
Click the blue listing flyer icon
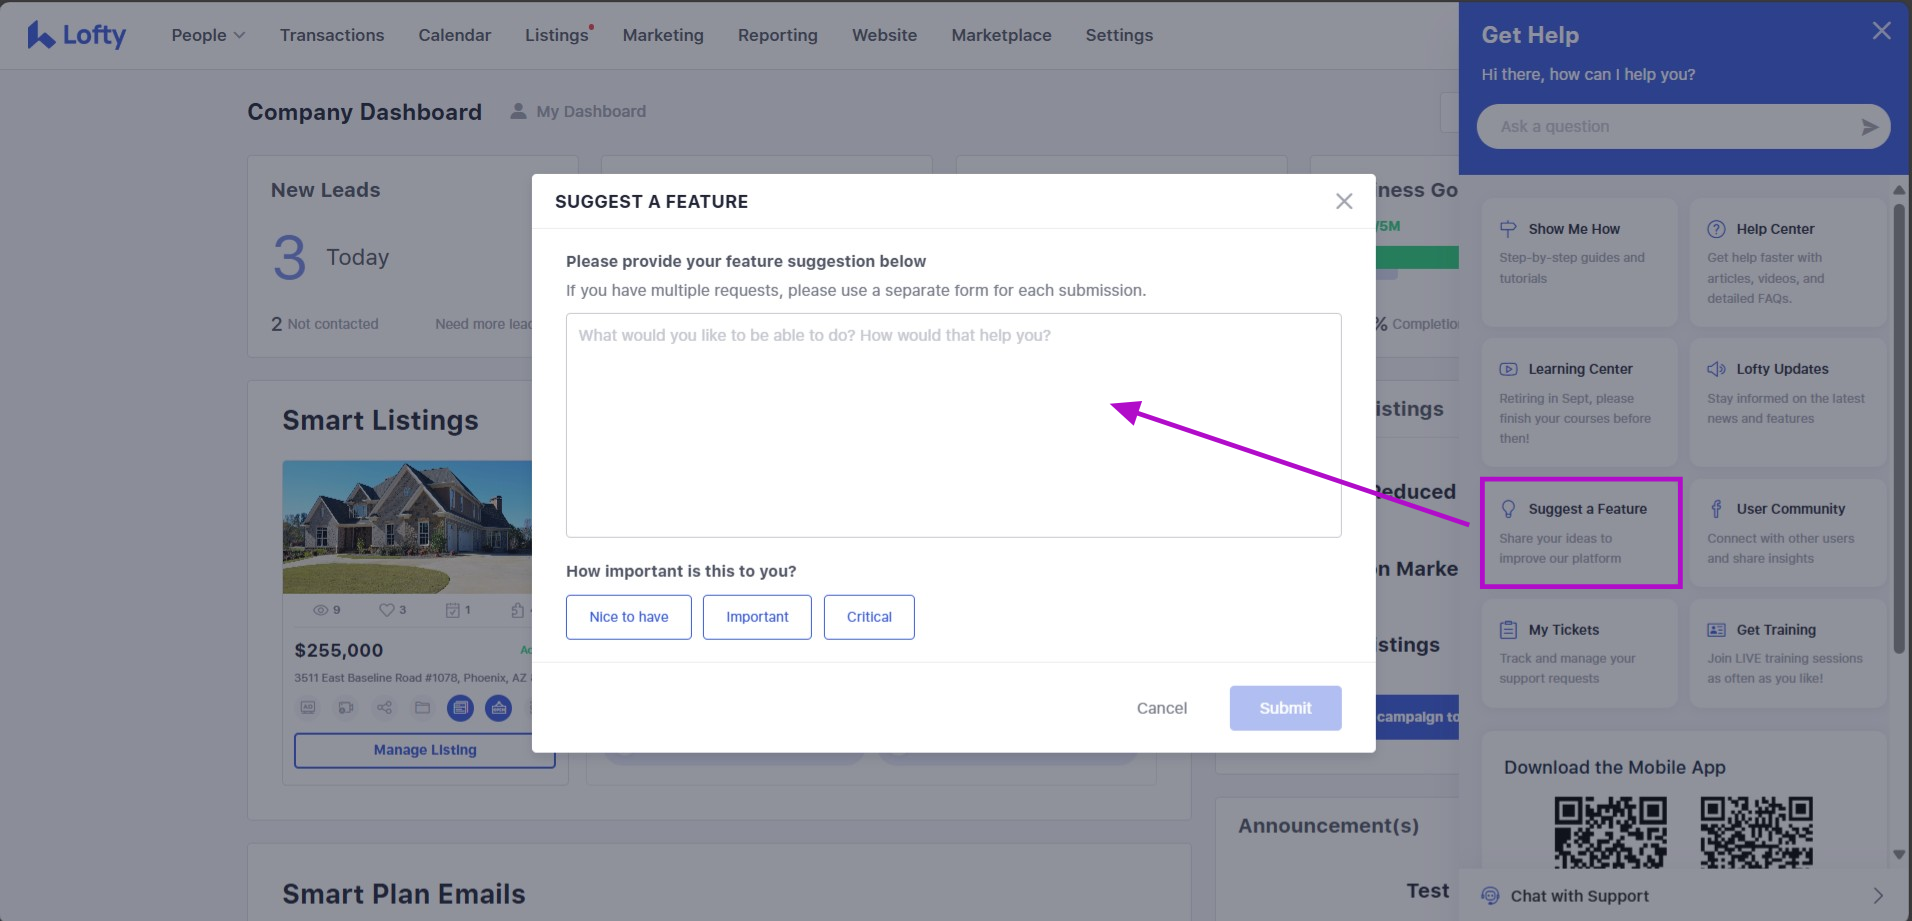460,708
